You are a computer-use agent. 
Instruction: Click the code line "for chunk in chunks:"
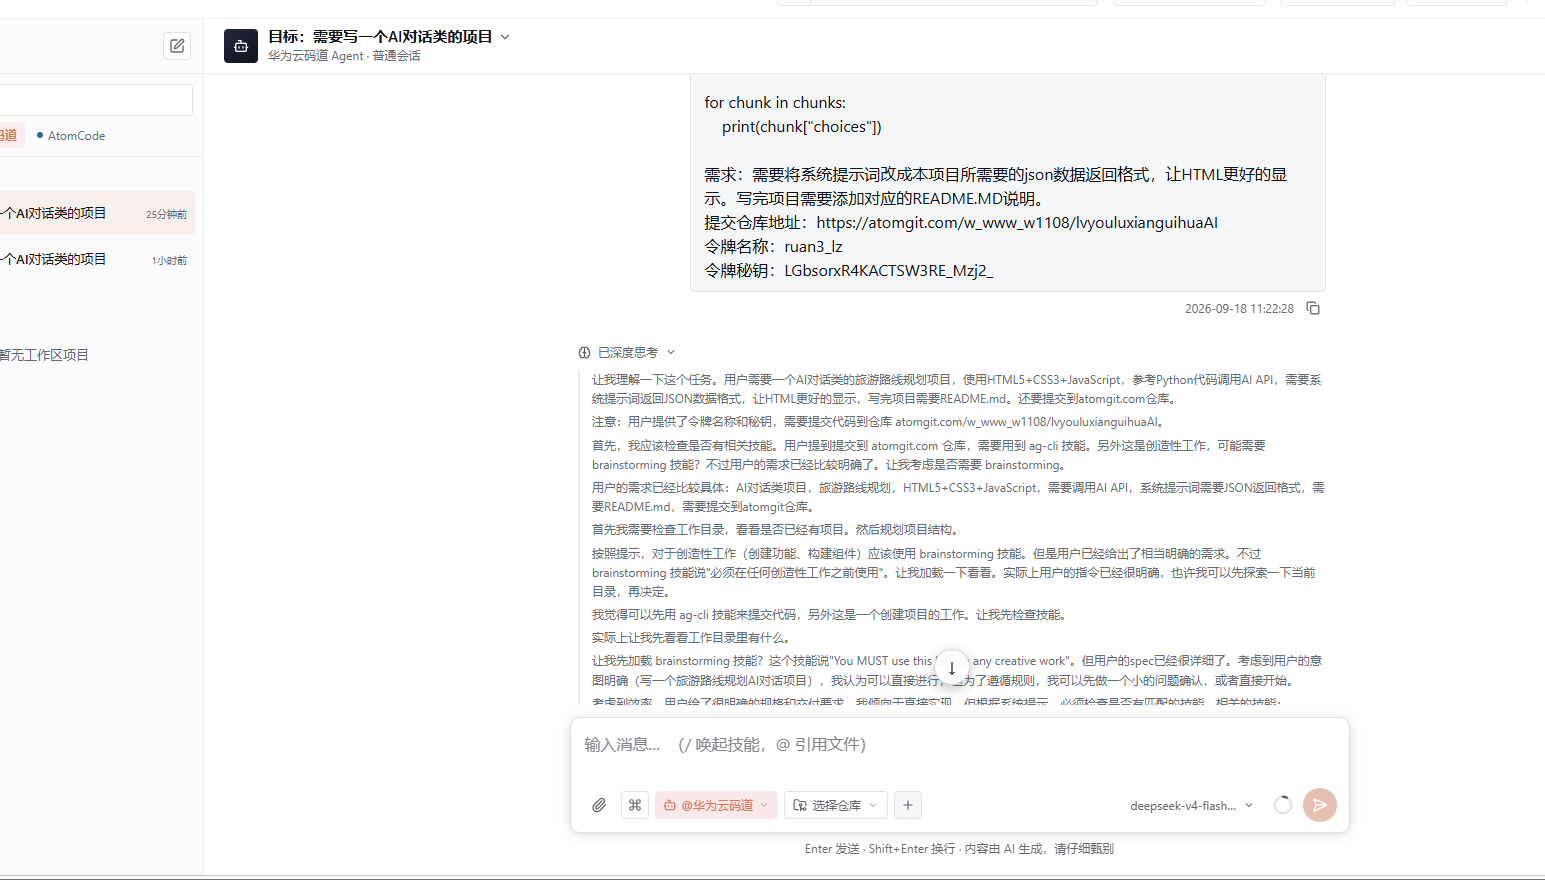point(775,103)
